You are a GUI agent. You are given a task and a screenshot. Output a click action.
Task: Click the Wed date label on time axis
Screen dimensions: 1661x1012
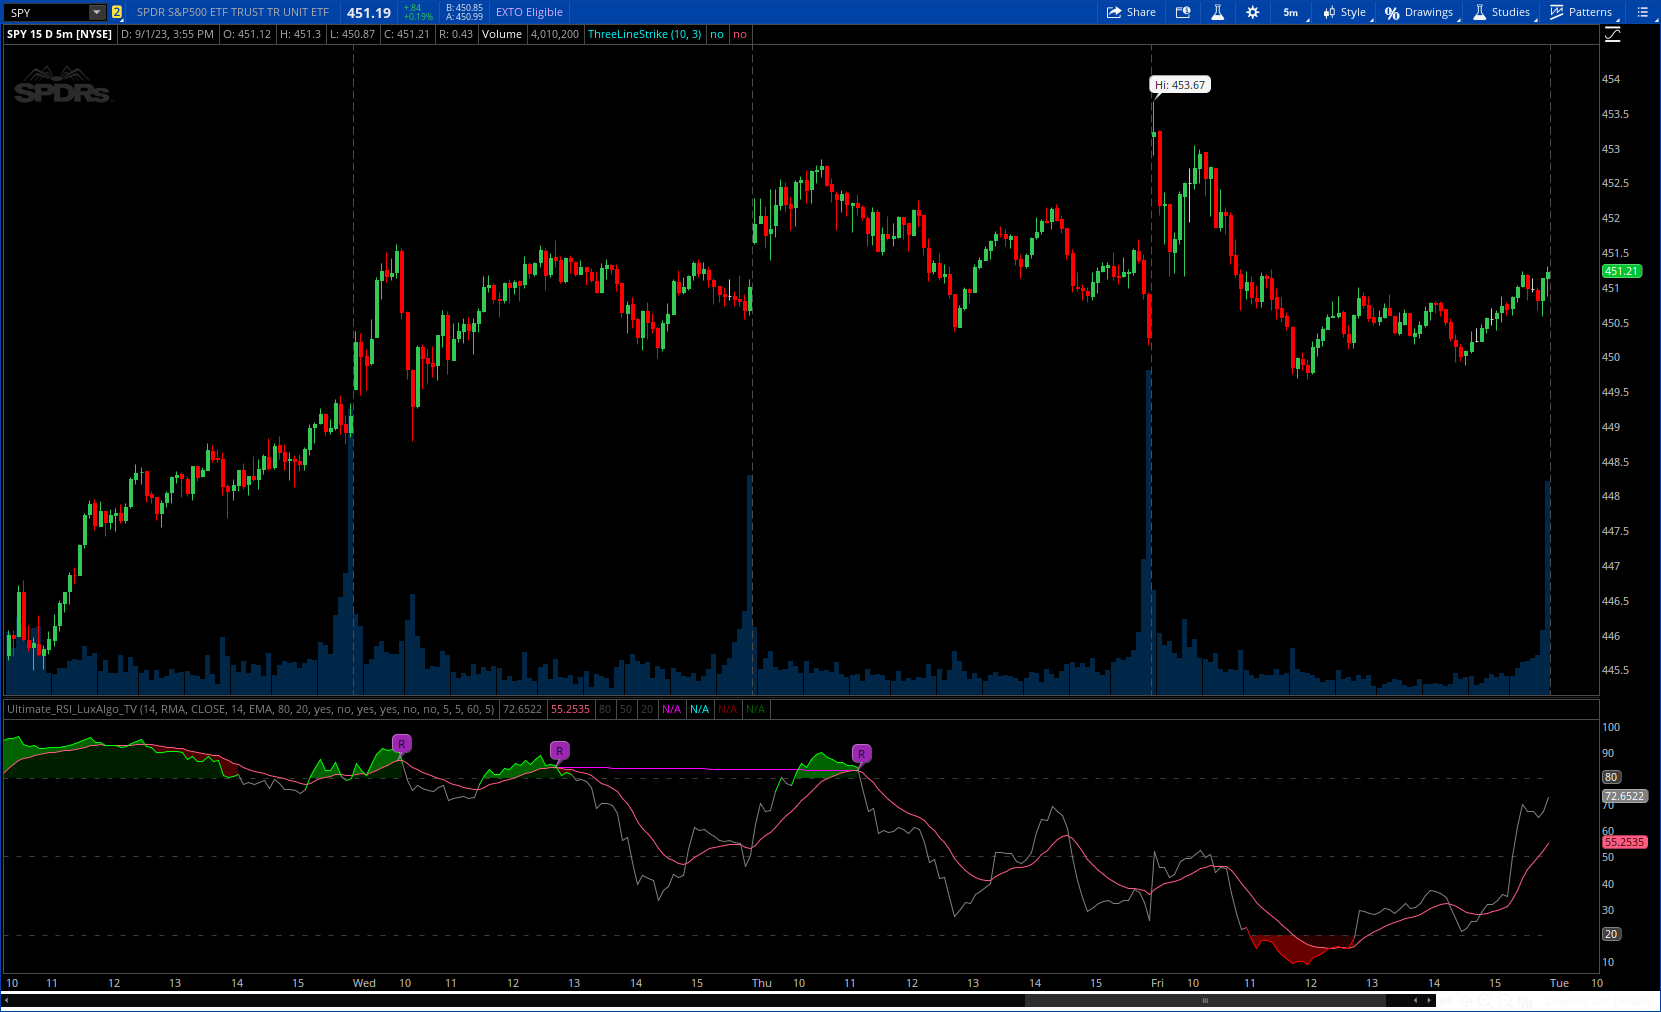(364, 983)
